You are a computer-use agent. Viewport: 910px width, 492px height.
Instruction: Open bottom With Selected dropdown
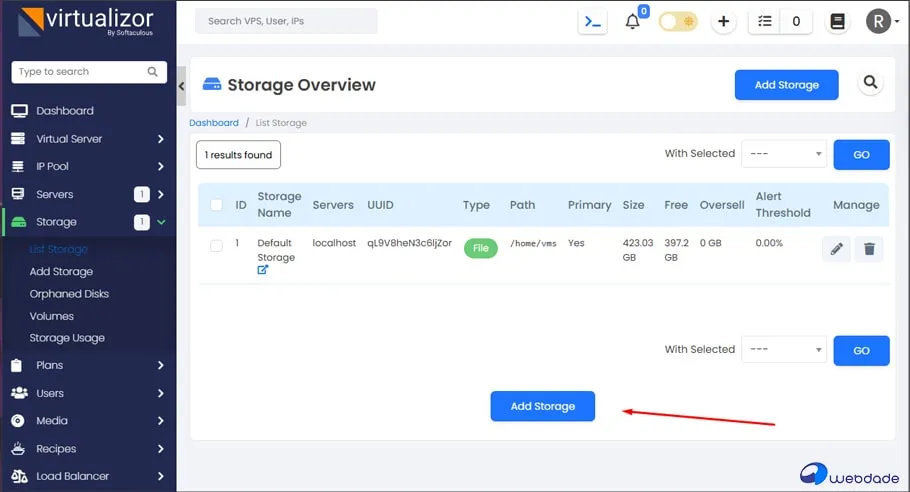(x=784, y=350)
